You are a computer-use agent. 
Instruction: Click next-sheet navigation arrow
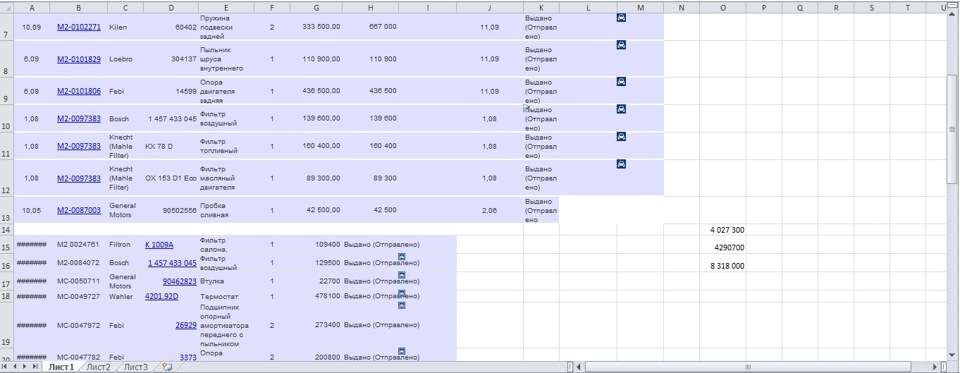(x=25, y=366)
